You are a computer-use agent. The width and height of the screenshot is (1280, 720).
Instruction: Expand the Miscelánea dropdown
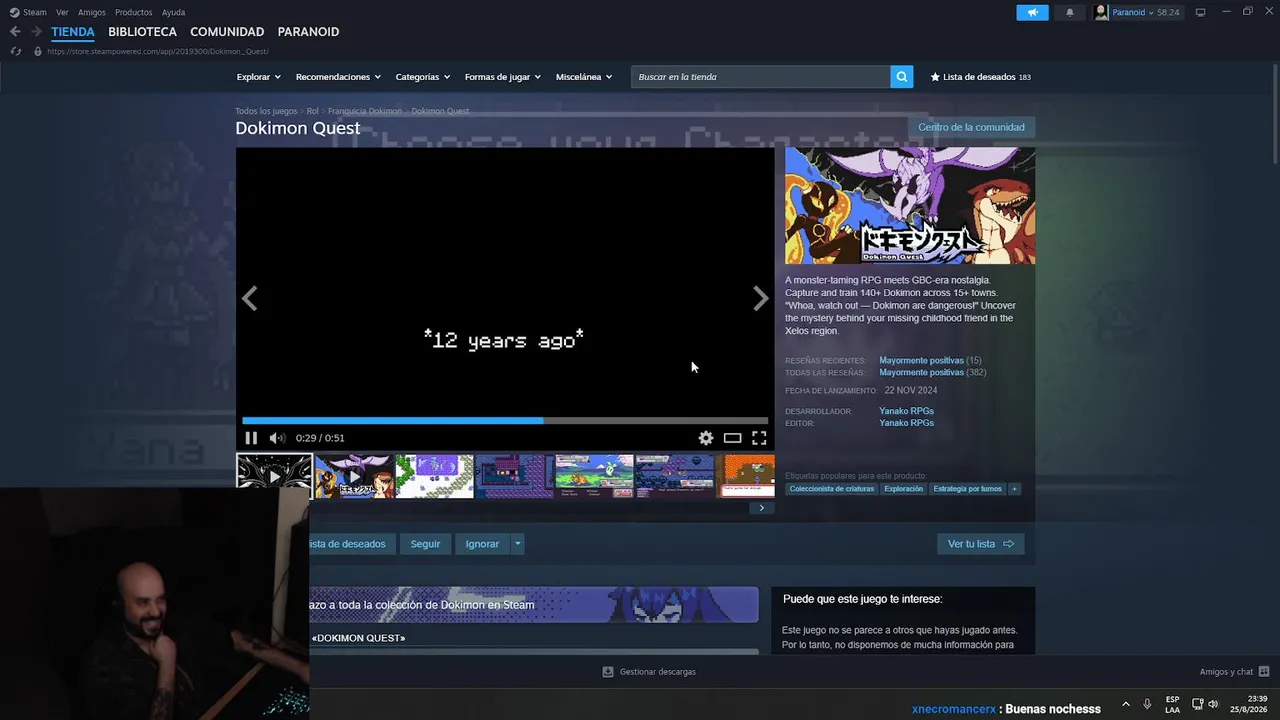click(x=584, y=77)
